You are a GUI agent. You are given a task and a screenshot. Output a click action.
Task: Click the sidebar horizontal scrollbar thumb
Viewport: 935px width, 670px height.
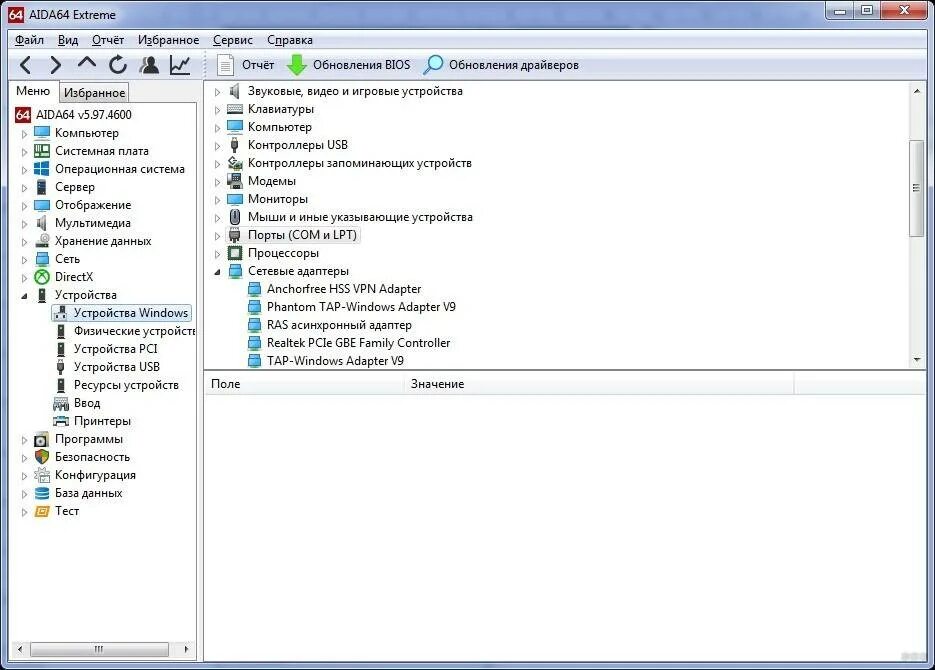(x=99, y=649)
